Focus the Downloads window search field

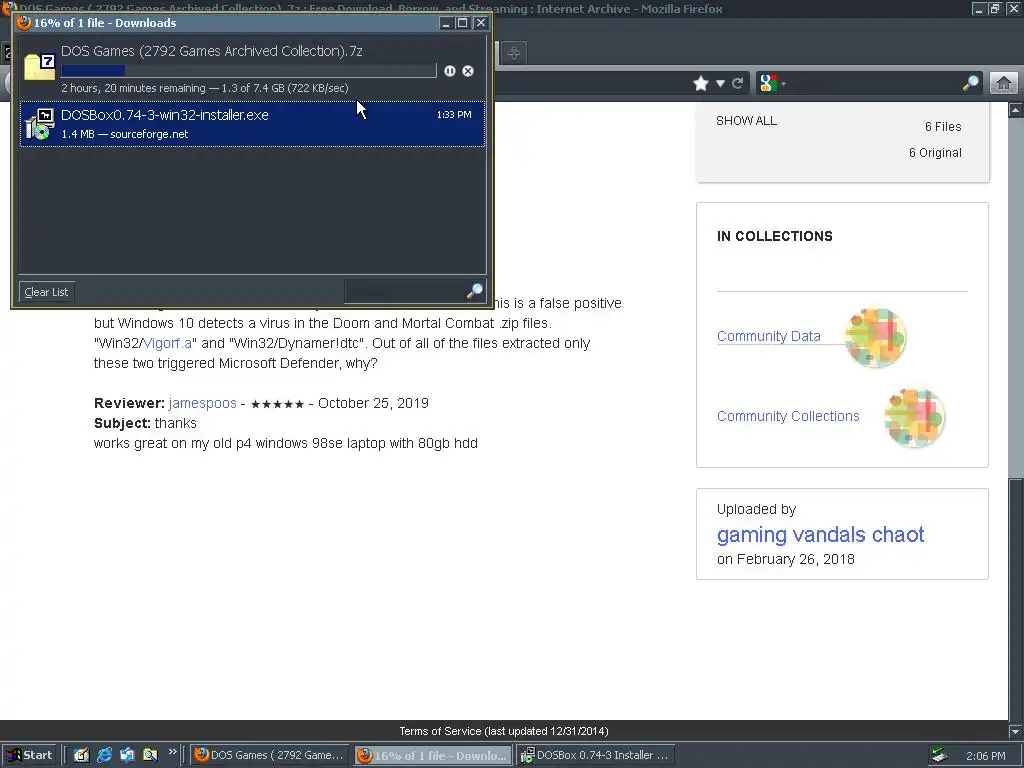(x=405, y=291)
